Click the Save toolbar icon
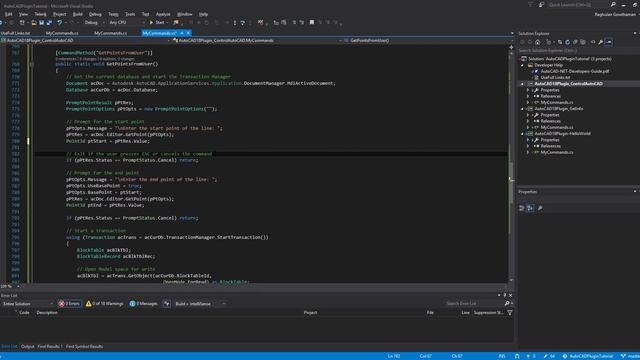This screenshot has height=360, width=640. pyautogui.click(x=42, y=22)
